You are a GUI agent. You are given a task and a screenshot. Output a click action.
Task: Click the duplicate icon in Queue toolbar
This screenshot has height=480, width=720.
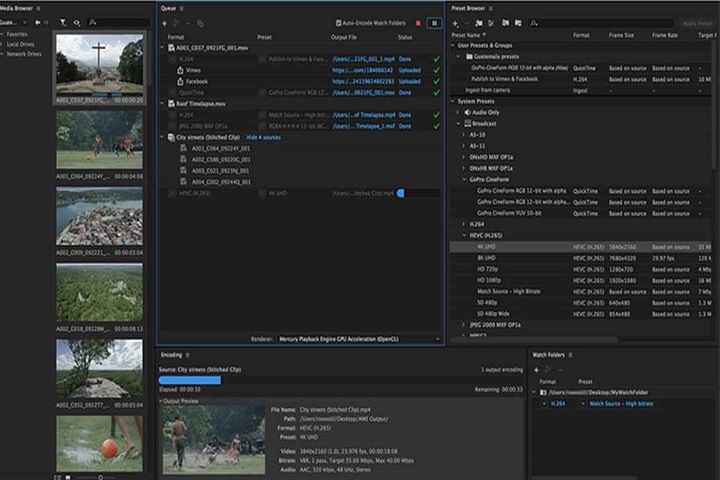pyautogui.click(x=200, y=22)
